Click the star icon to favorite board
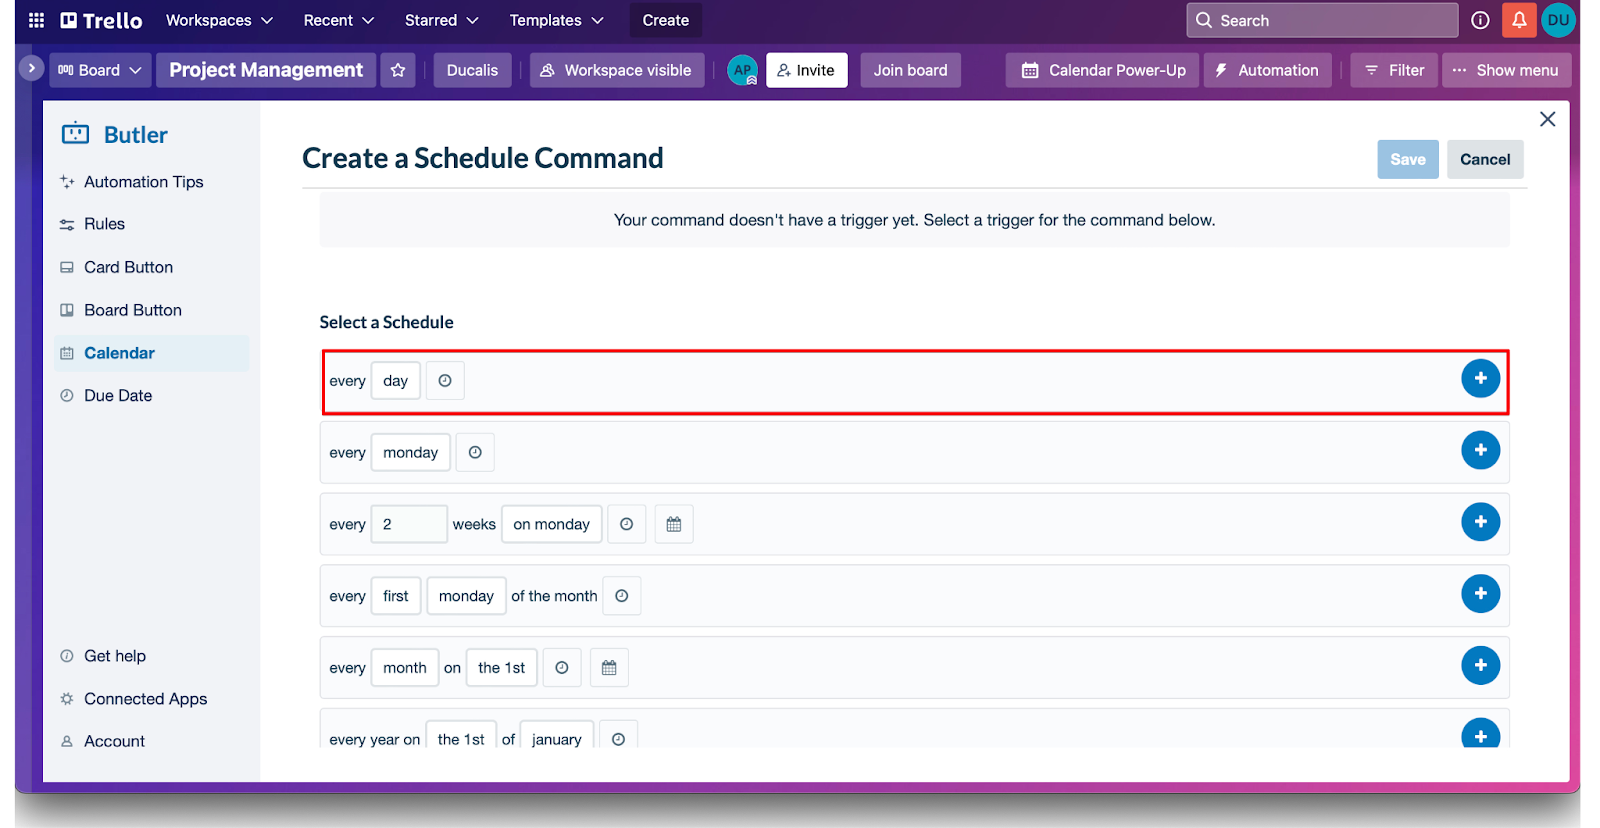The image size is (1600, 828). tap(398, 70)
